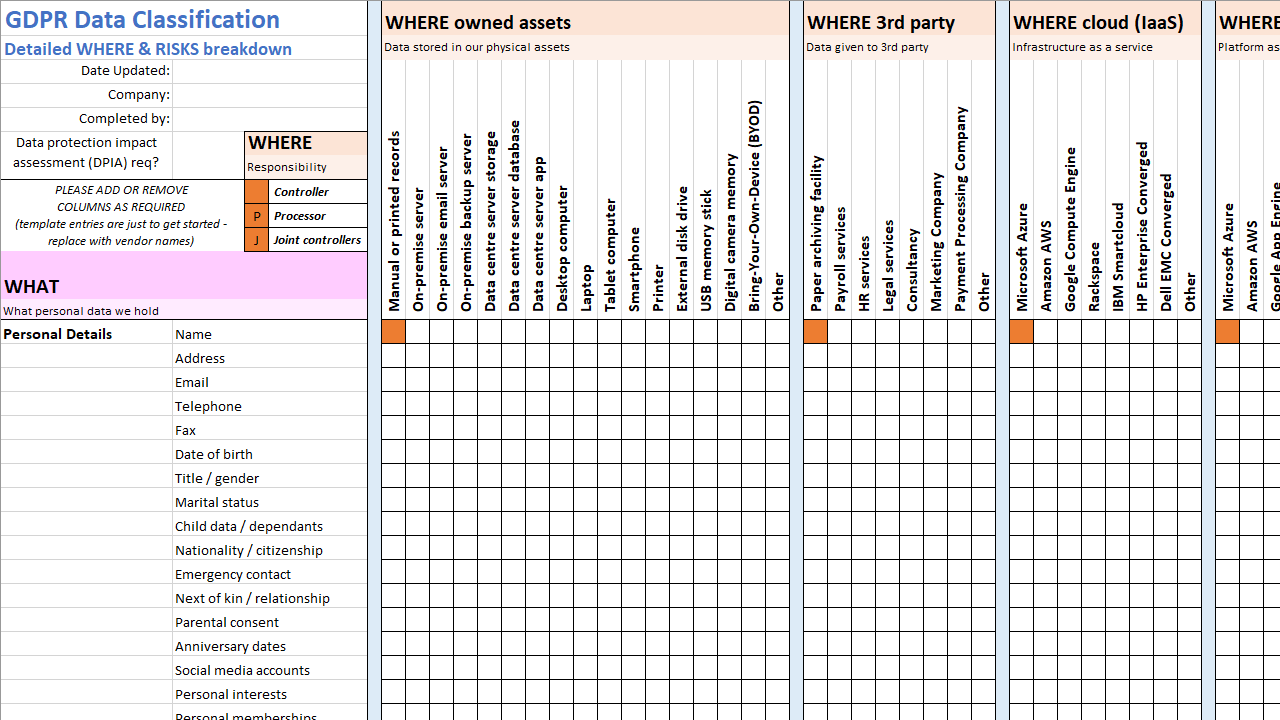Image resolution: width=1280 pixels, height=720 pixels.
Task: Click the orange Name cell under Paper archiving facility
Action: coord(815,333)
